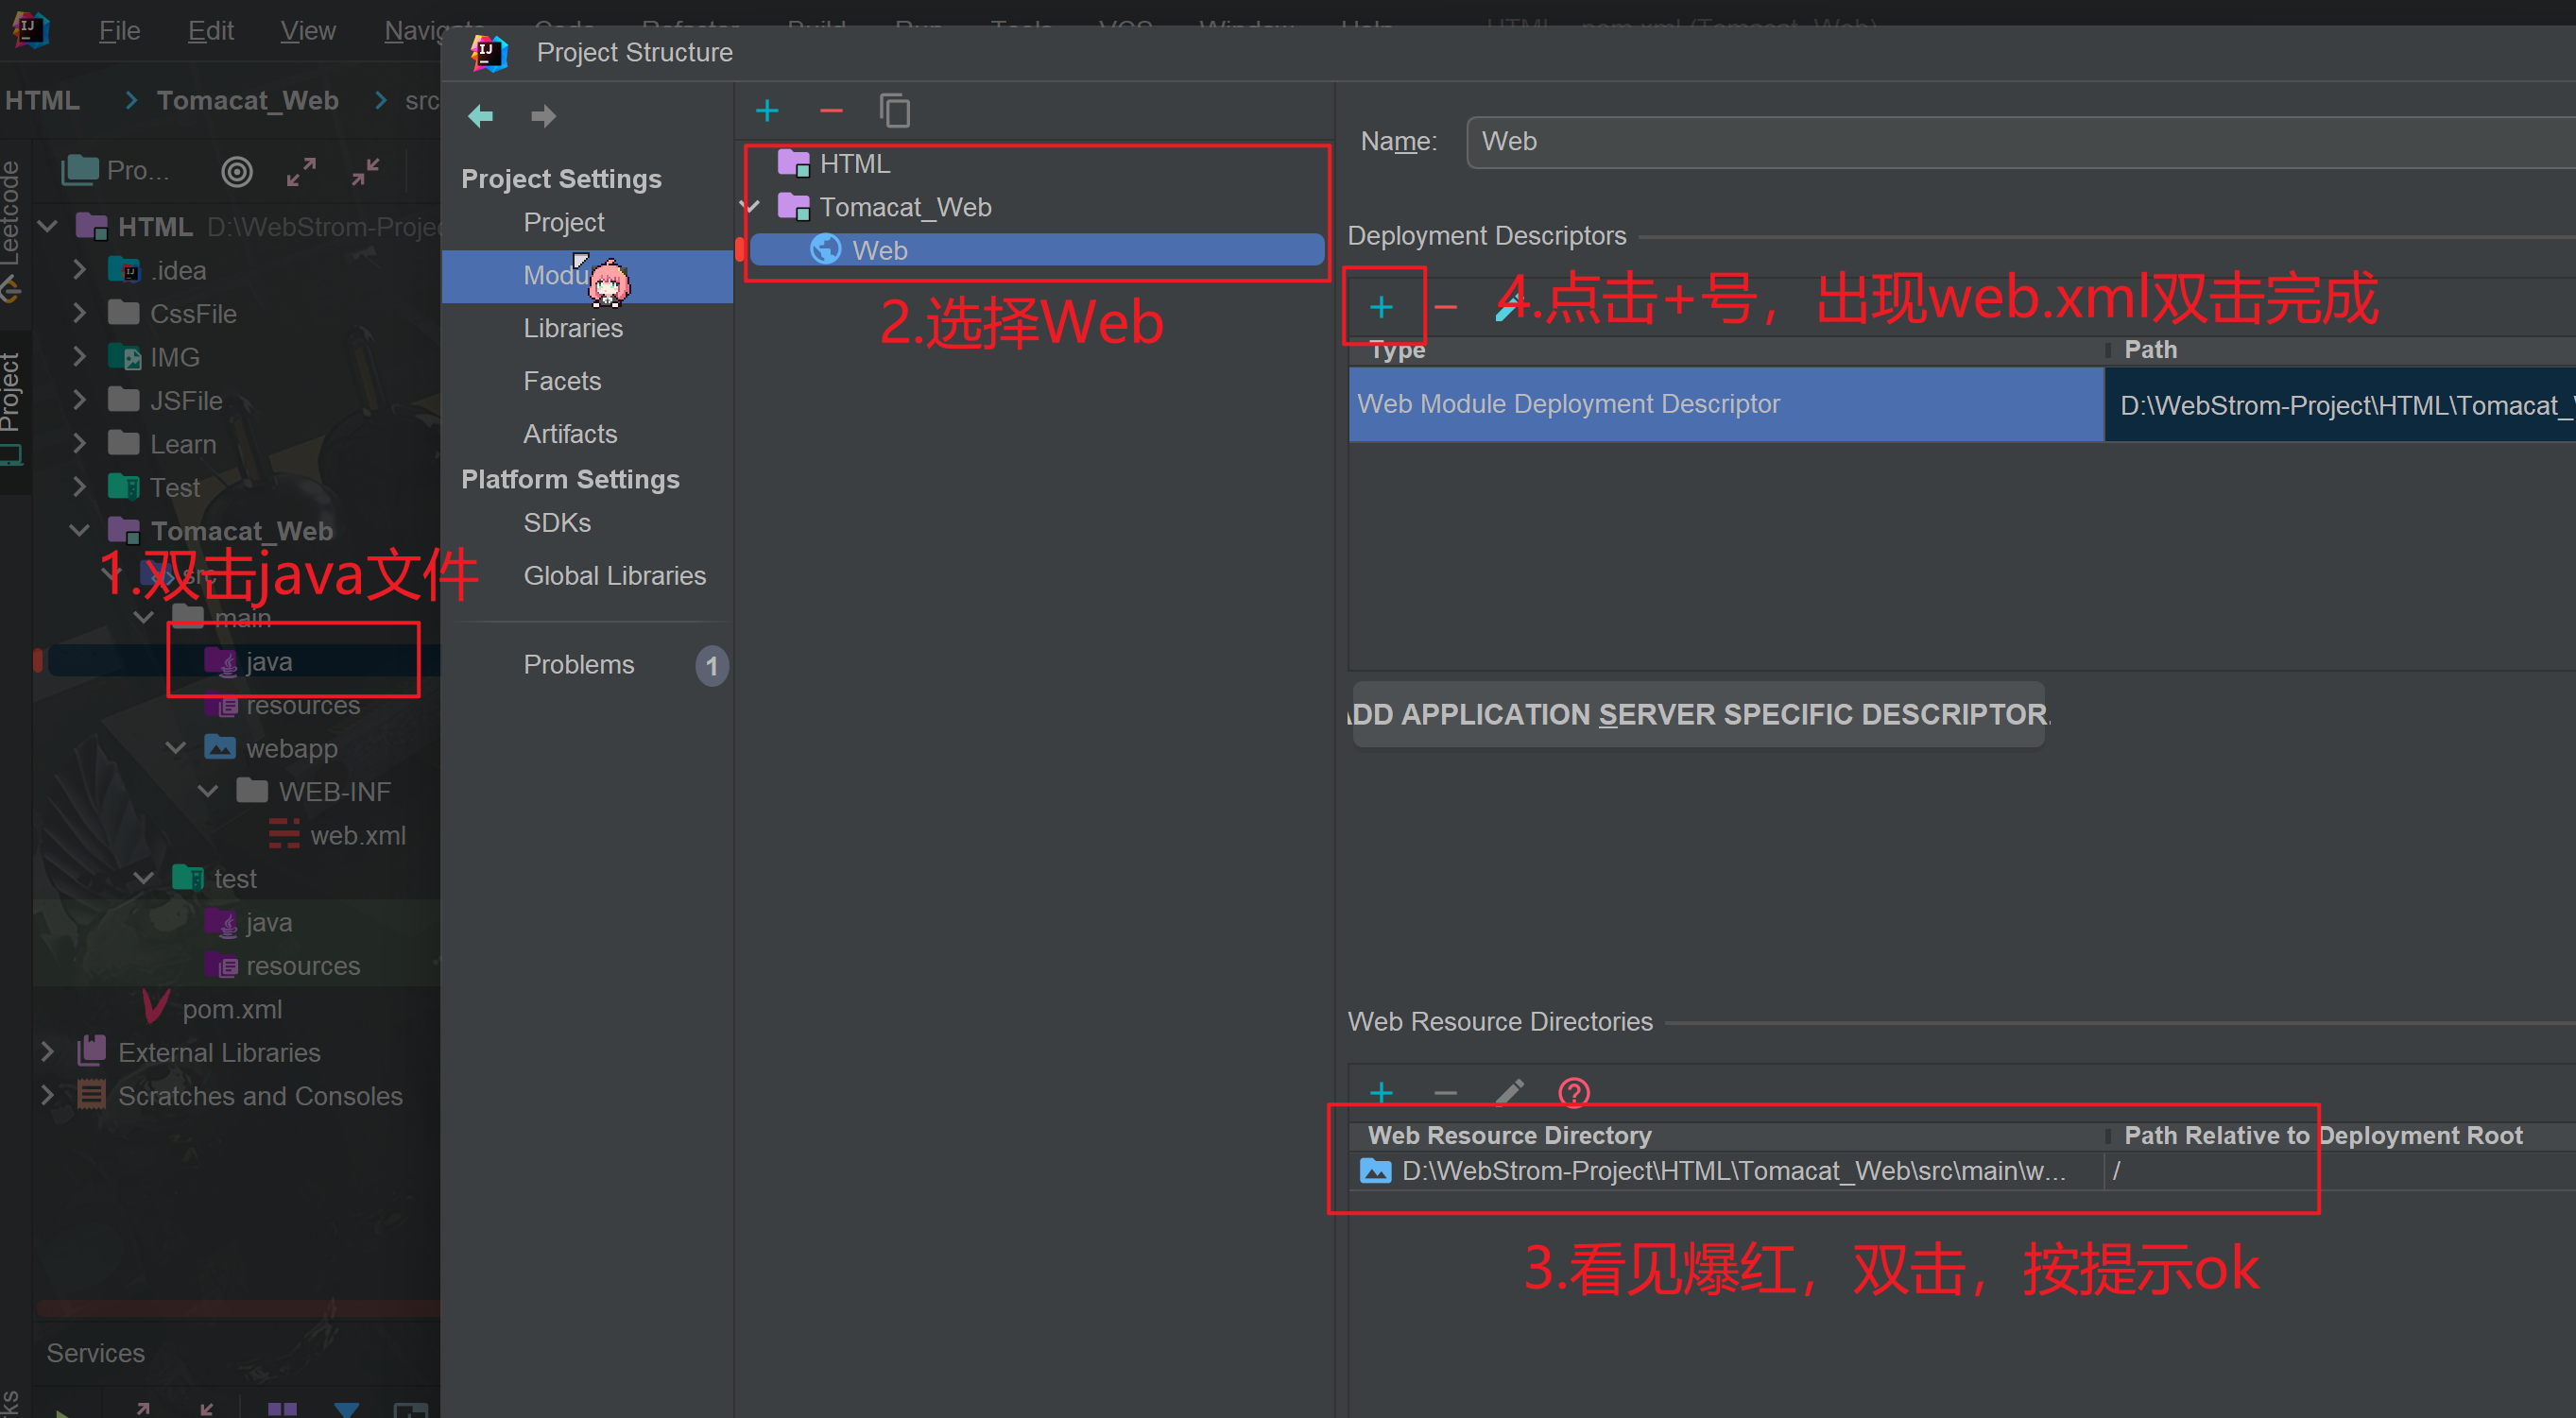Open SDKs under Platform Settings
Image resolution: width=2576 pixels, height=1418 pixels.
[557, 523]
